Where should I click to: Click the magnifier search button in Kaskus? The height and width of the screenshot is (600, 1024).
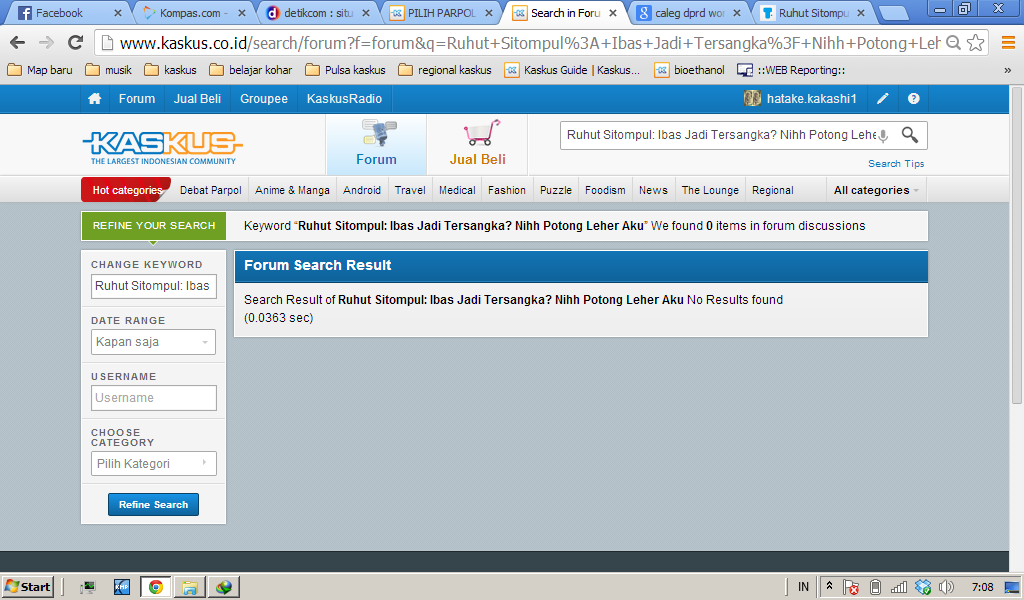[x=910, y=135]
